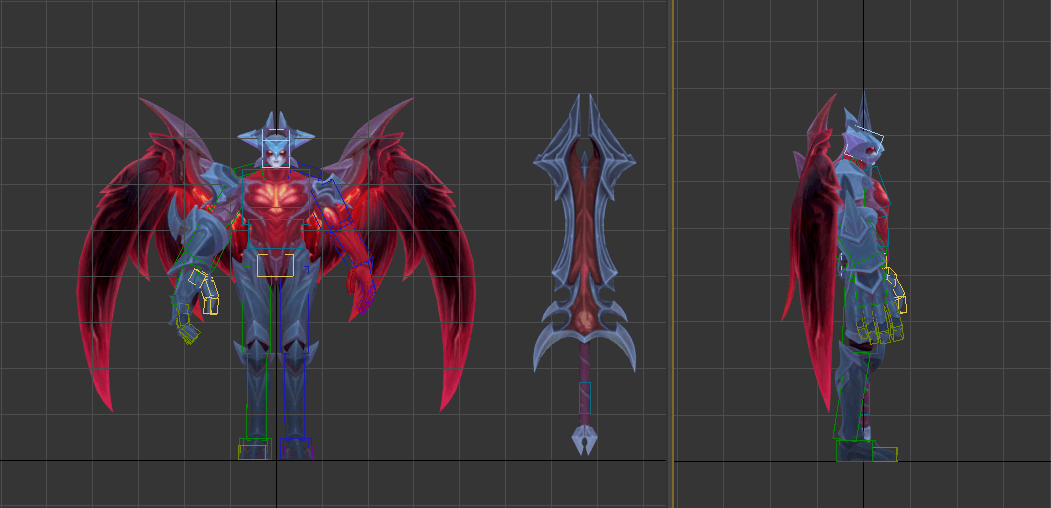Select the yellow pelvis bone box in front view
The height and width of the screenshot is (508, 1051).
click(x=275, y=265)
